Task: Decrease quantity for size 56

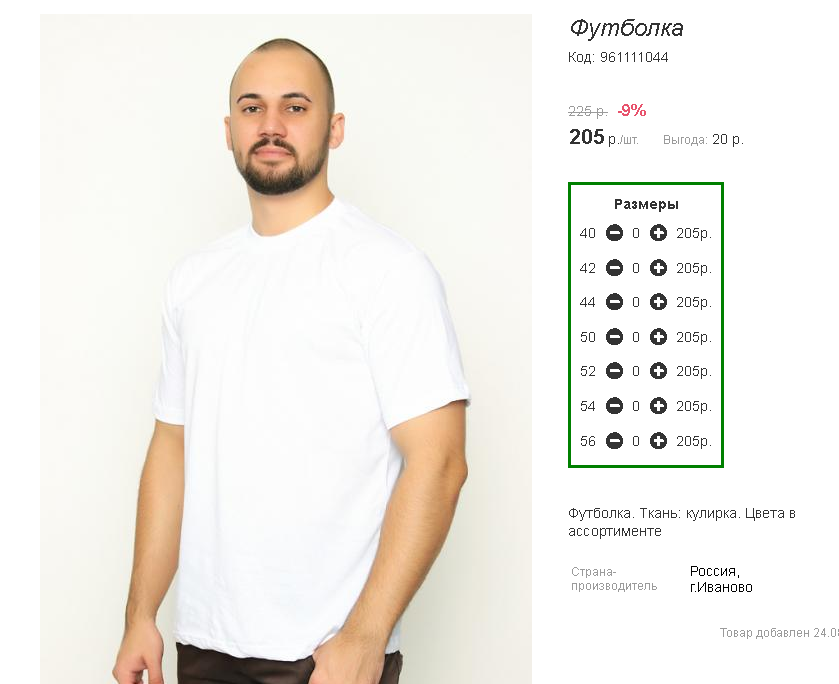Action: 614,441
